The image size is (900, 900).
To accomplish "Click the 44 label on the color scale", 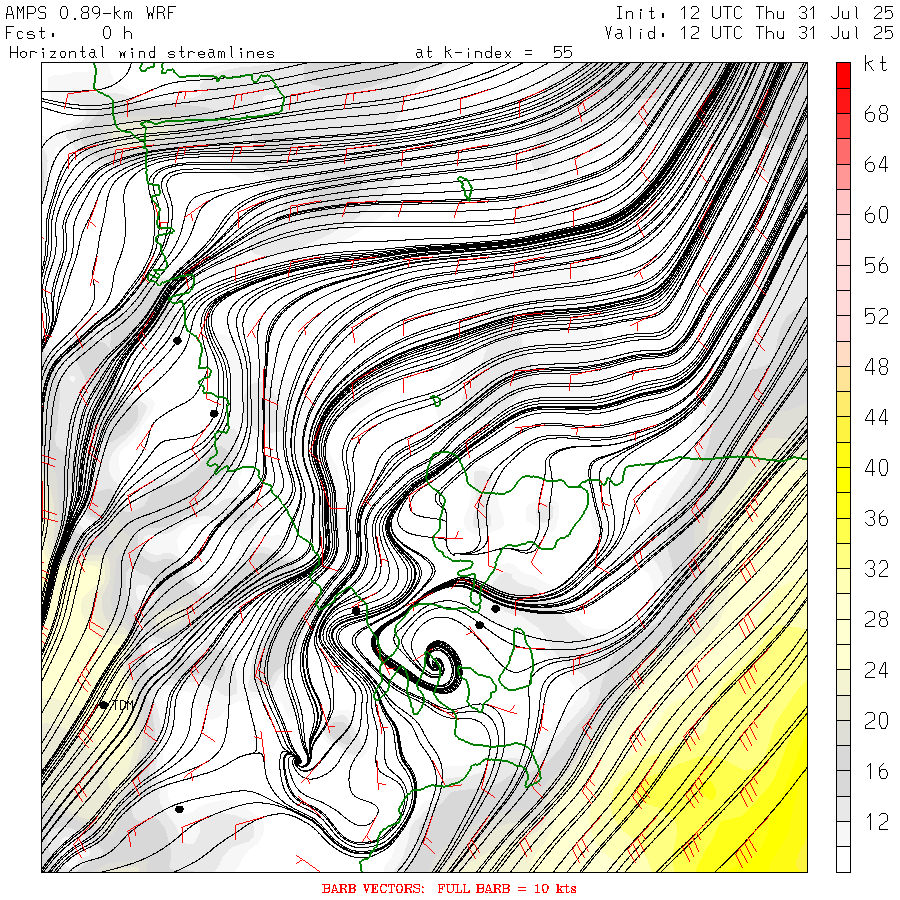I will (876, 417).
